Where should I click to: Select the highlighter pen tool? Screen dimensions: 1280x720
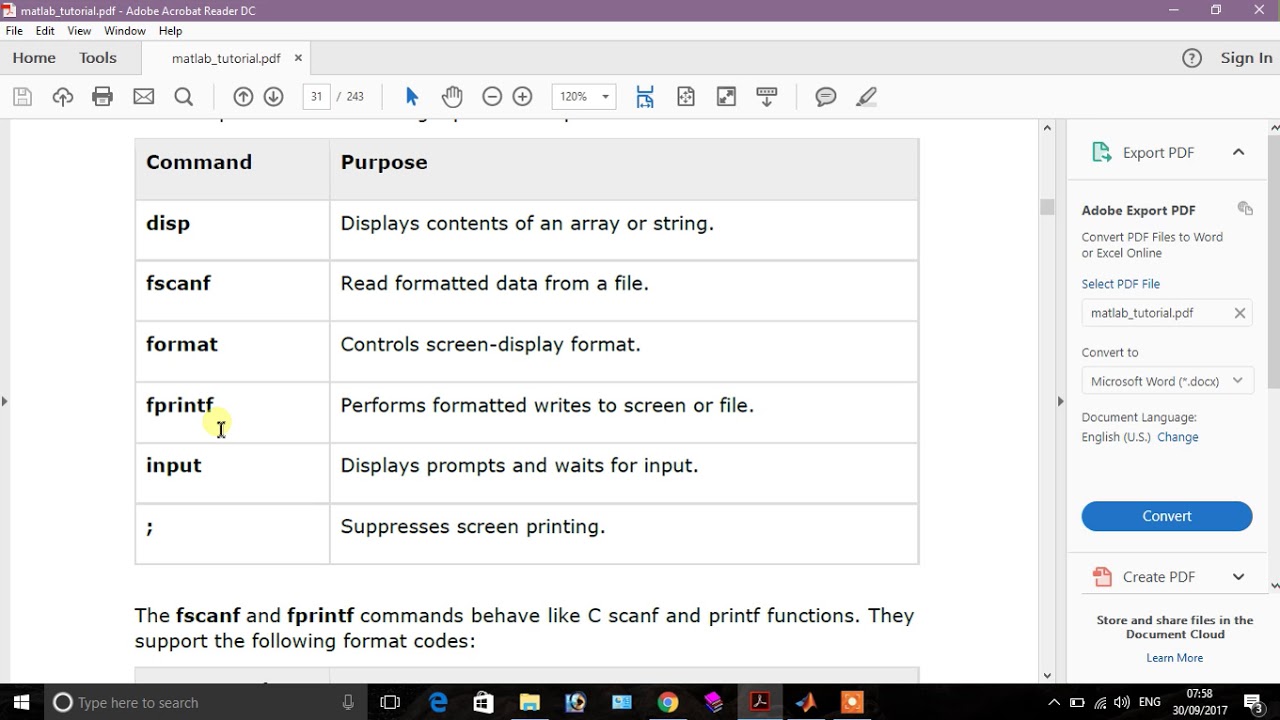pyautogui.click(x=867, y=97)
